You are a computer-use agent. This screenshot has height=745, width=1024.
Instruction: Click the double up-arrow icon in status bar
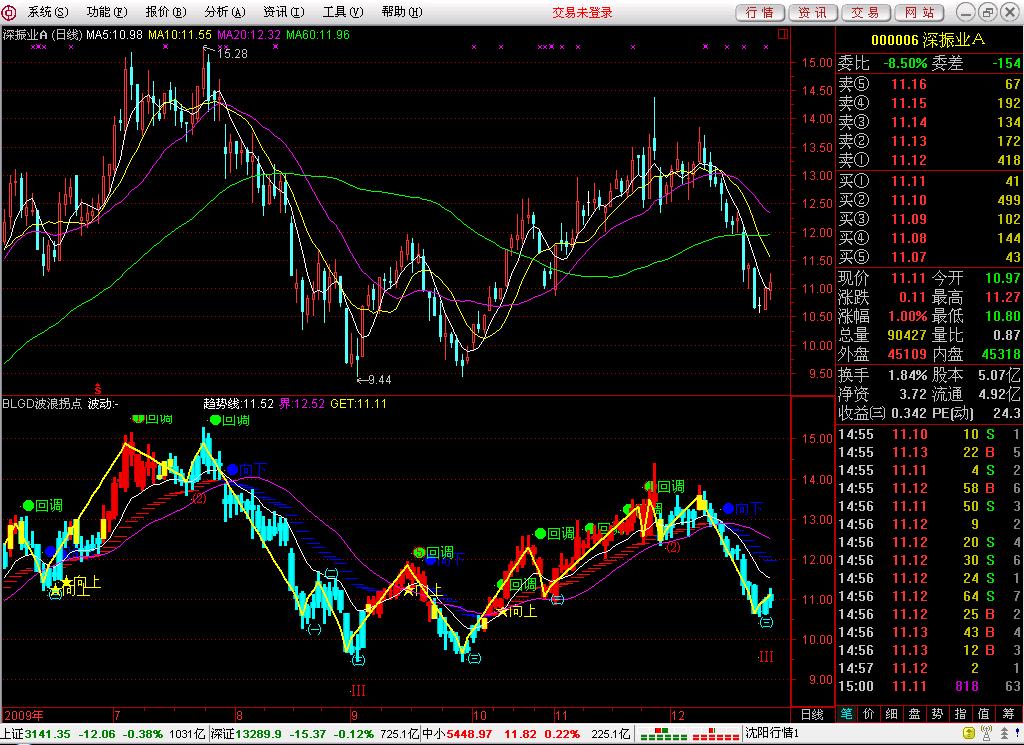click(1004, 734)
